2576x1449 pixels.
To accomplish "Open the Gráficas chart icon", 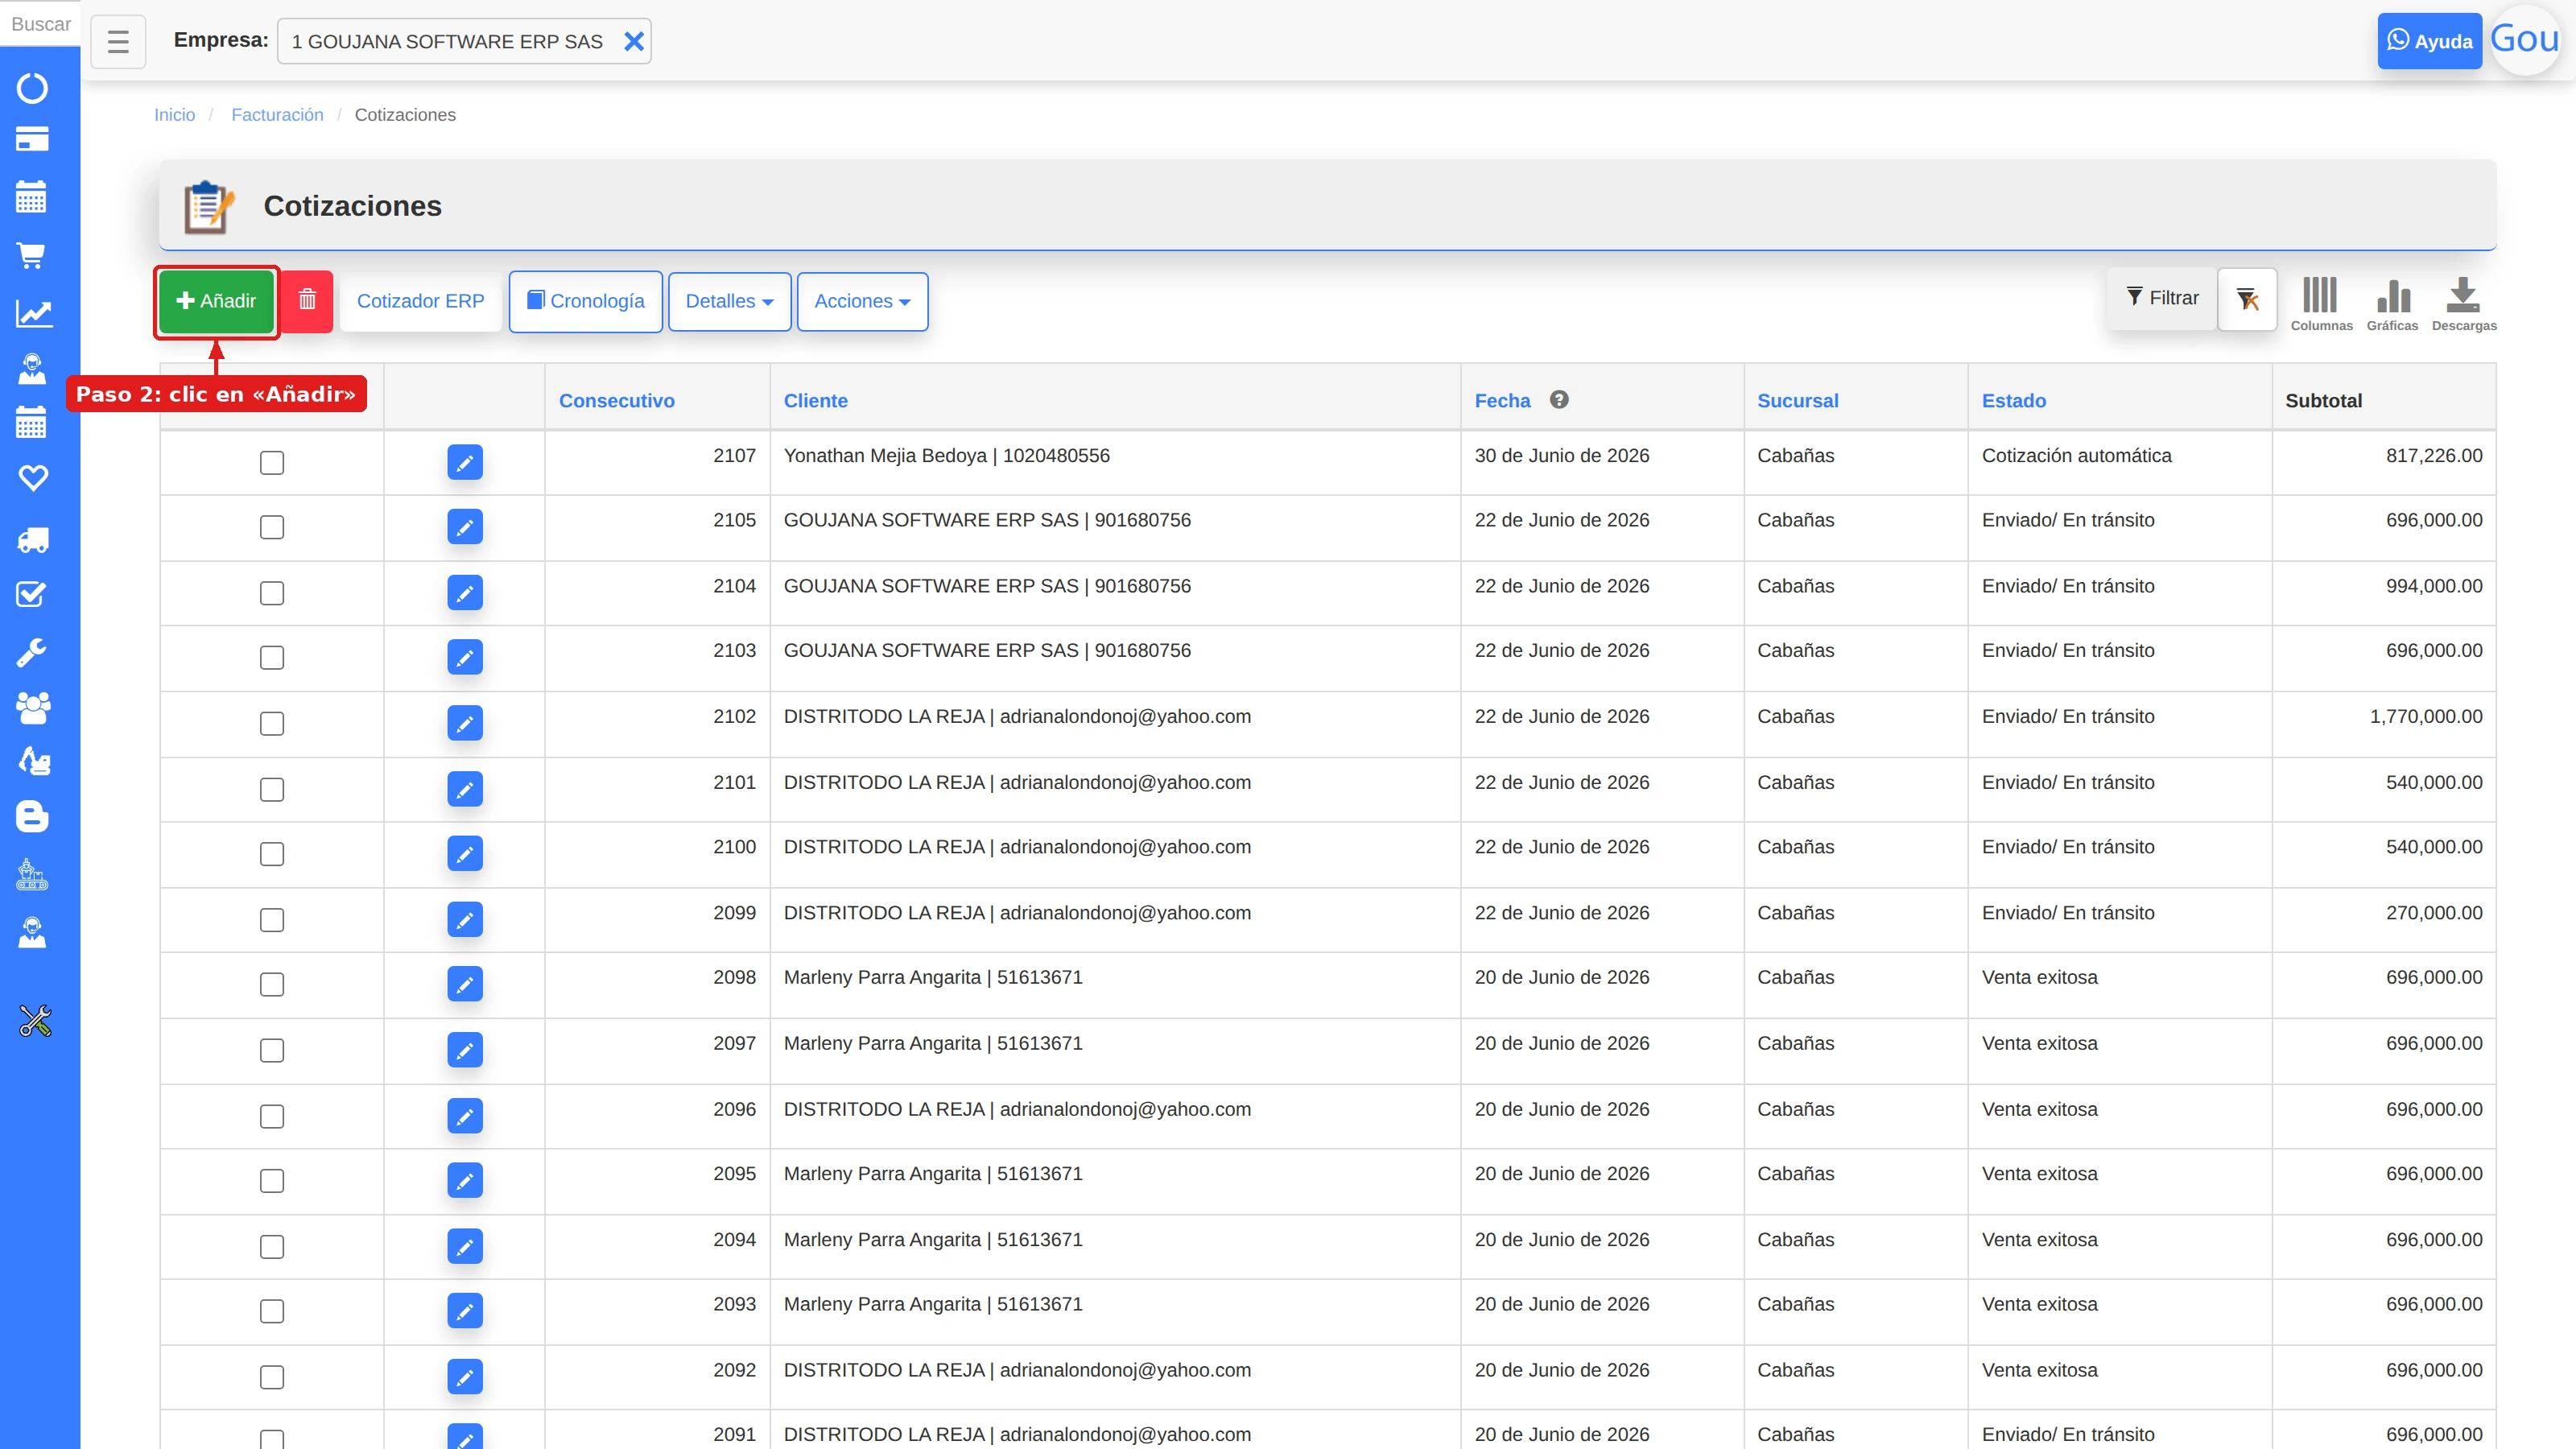I will click(x=2392, y=304).
